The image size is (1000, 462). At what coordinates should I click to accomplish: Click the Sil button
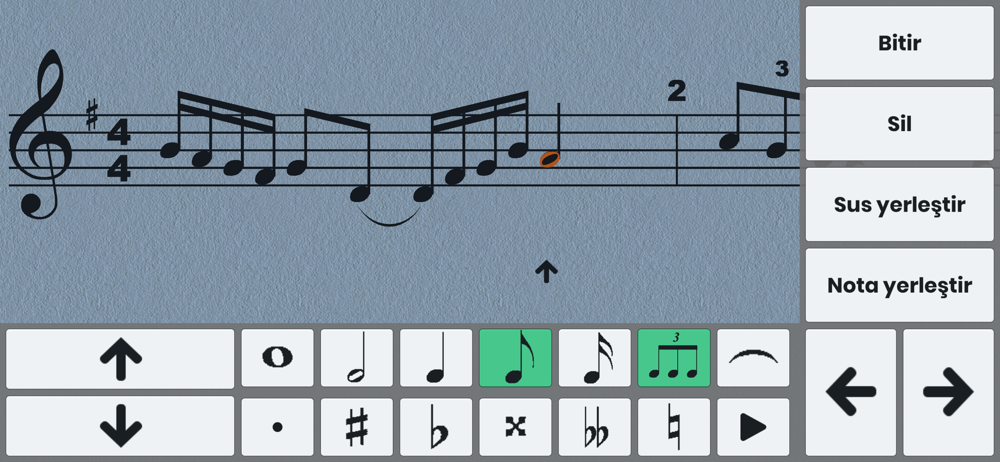click(899, 124)
